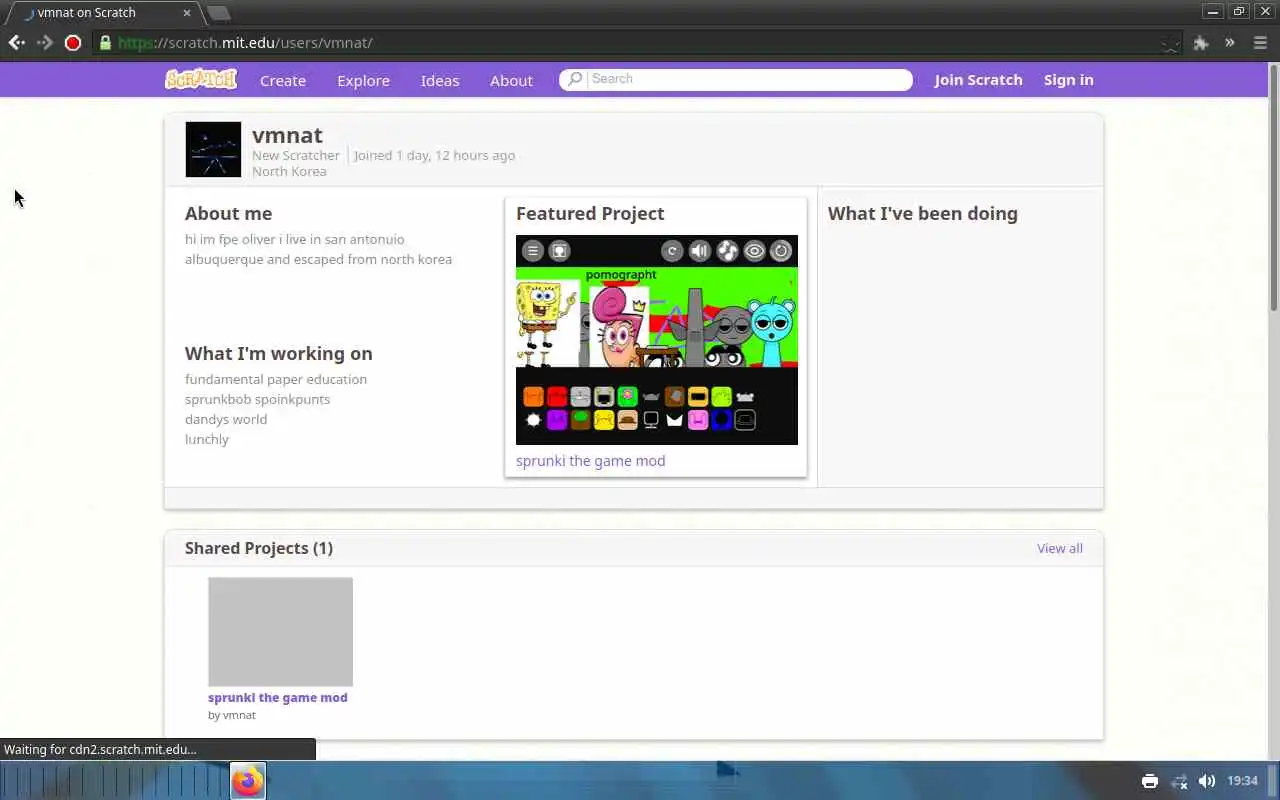The image size is (1280, 800).
Task: Click 'sprunkbob spoinkpunts' text
Action: pos(257,399)
